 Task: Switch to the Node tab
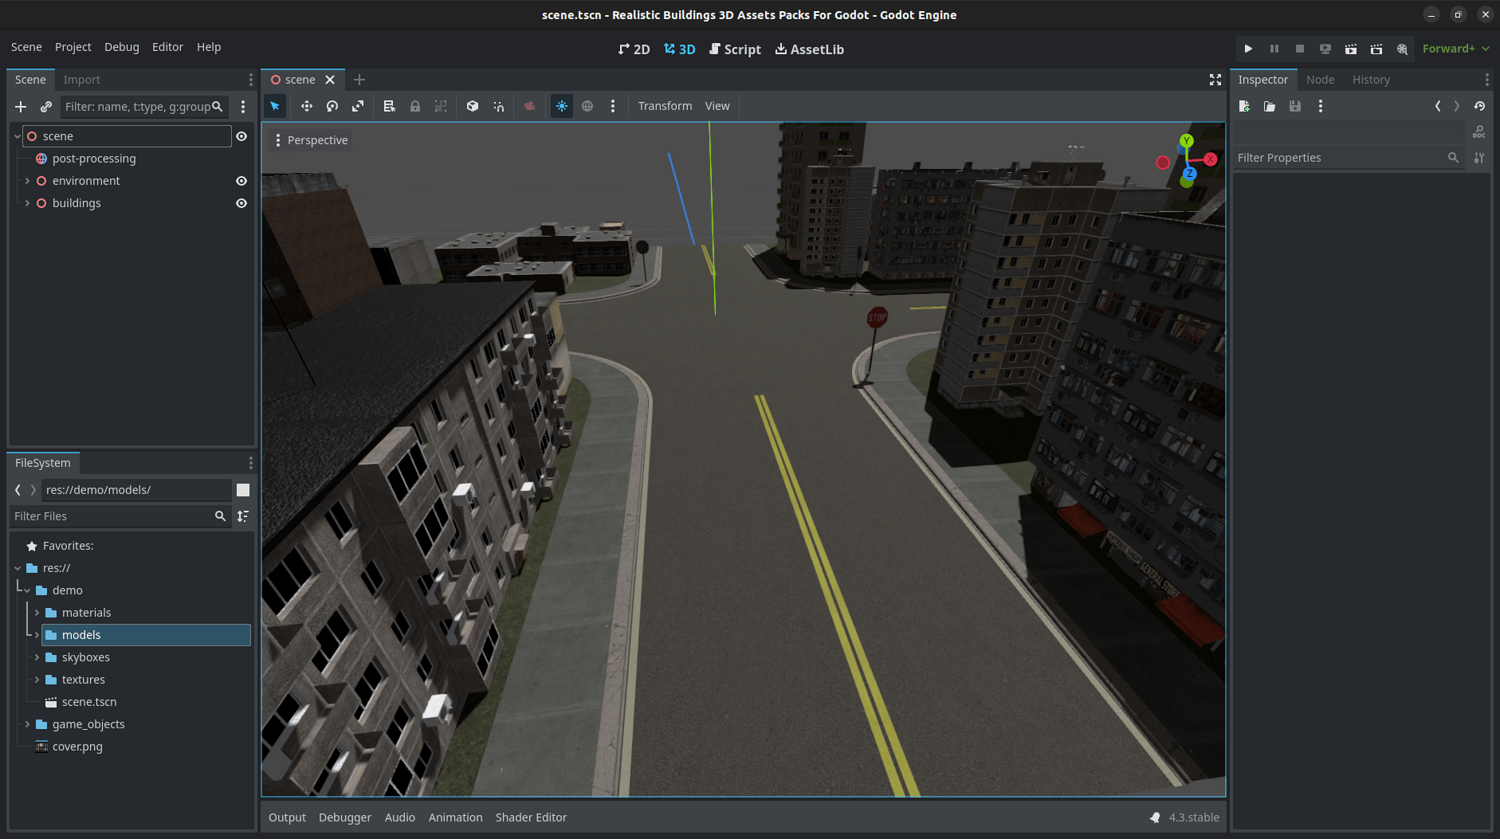click(1320, 80)
